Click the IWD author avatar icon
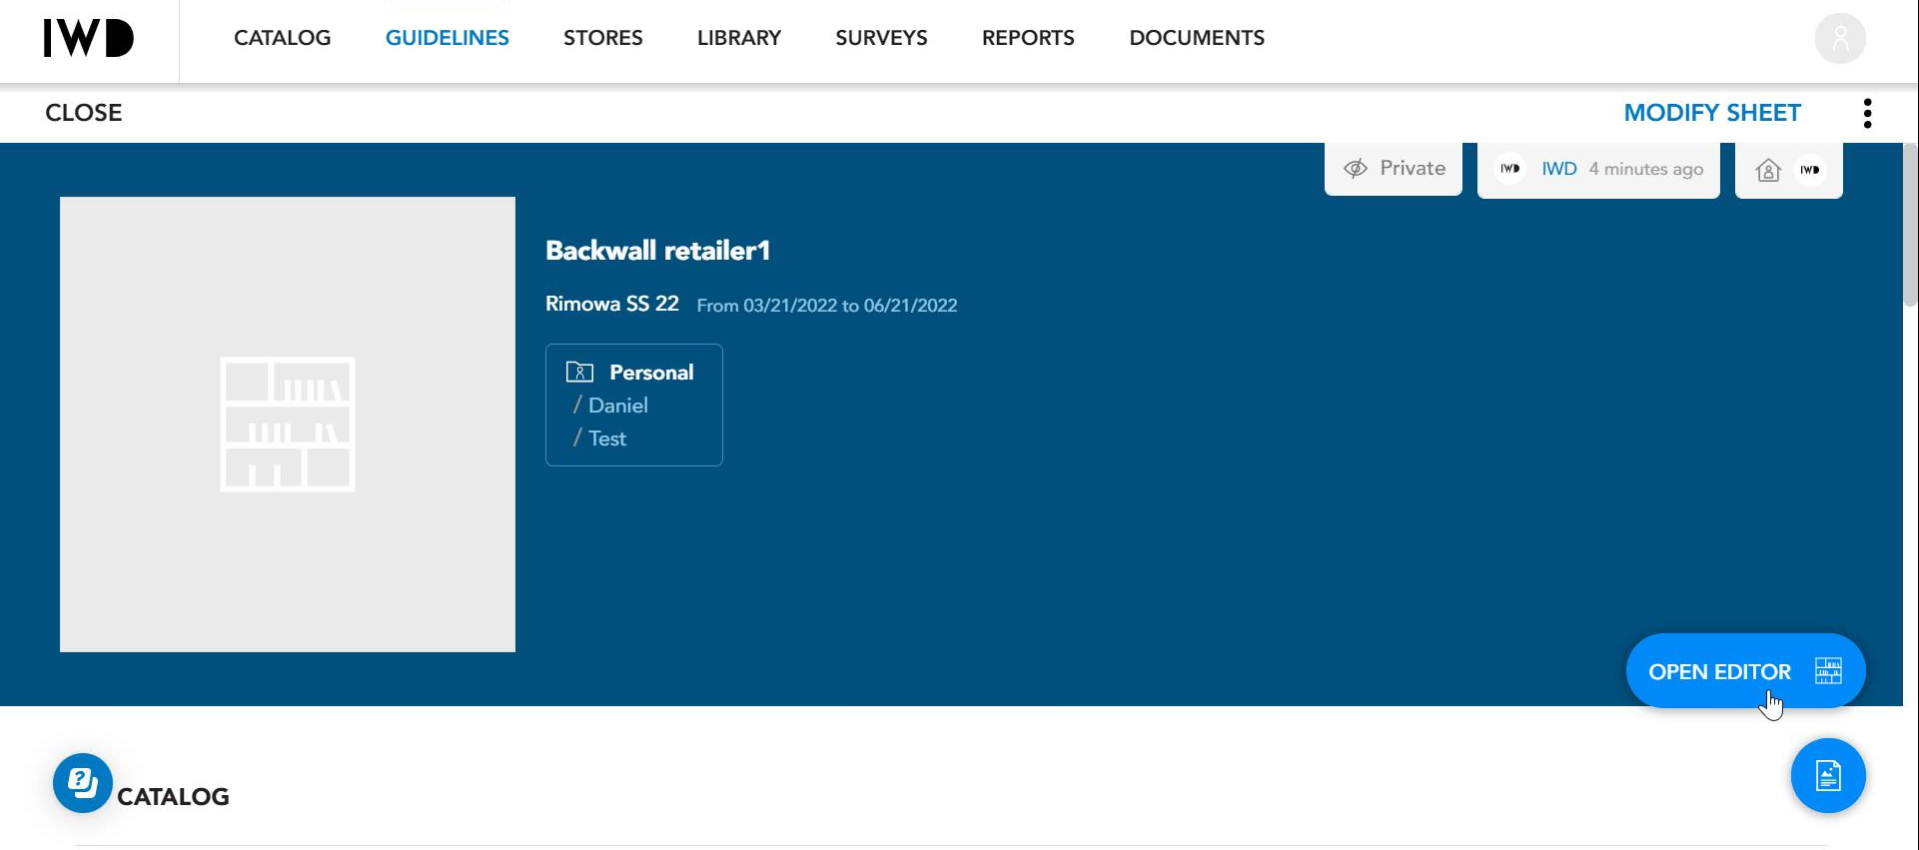The image size is (1919, 850). 1510,169
